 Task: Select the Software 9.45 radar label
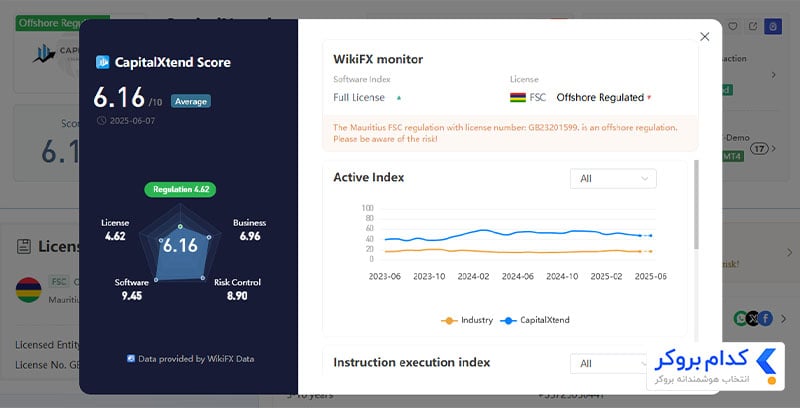click(132, 289)
